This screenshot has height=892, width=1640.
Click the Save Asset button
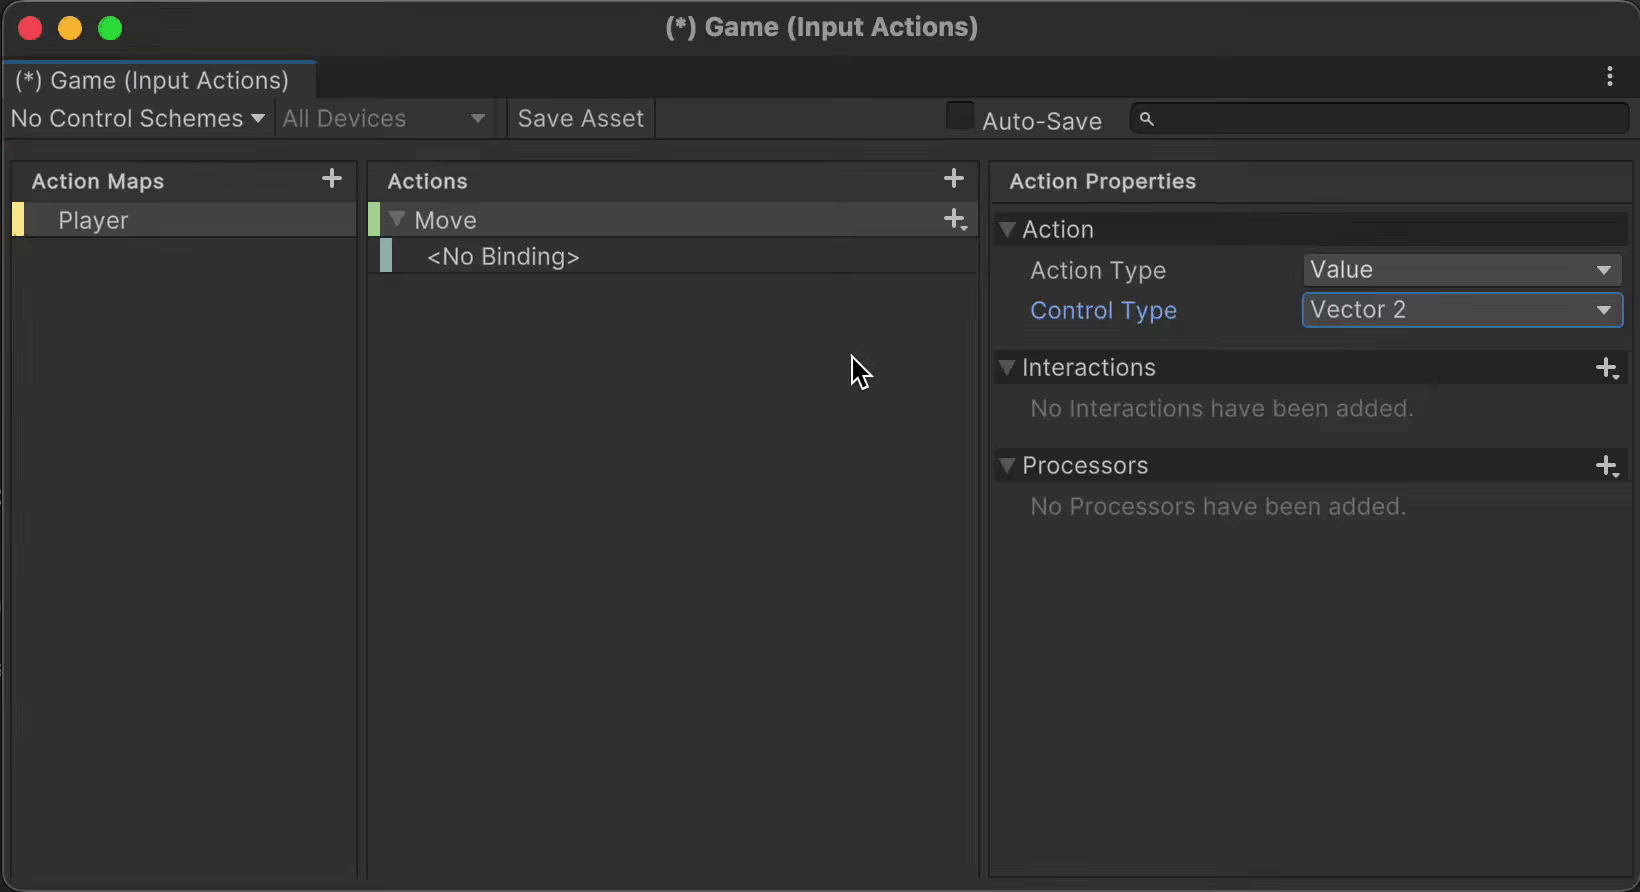point(581,118)
